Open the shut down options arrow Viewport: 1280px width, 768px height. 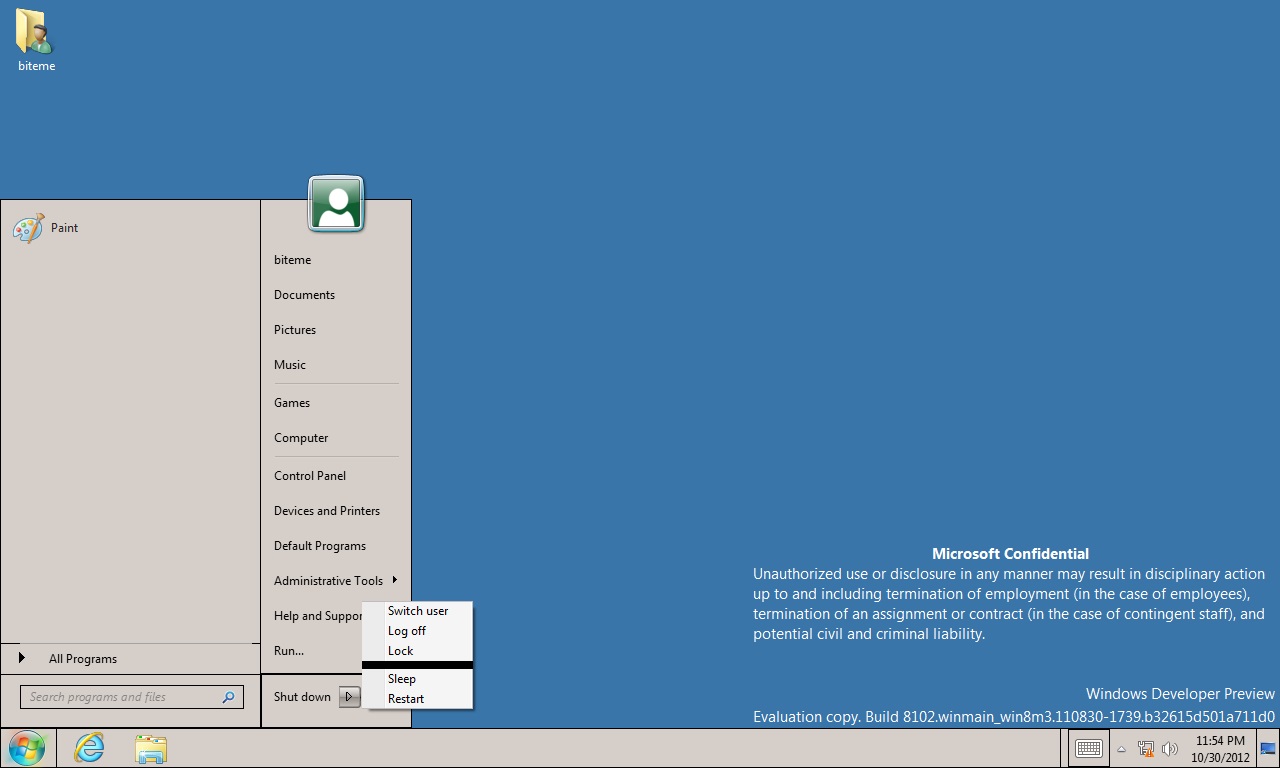[x=349, y=697]
